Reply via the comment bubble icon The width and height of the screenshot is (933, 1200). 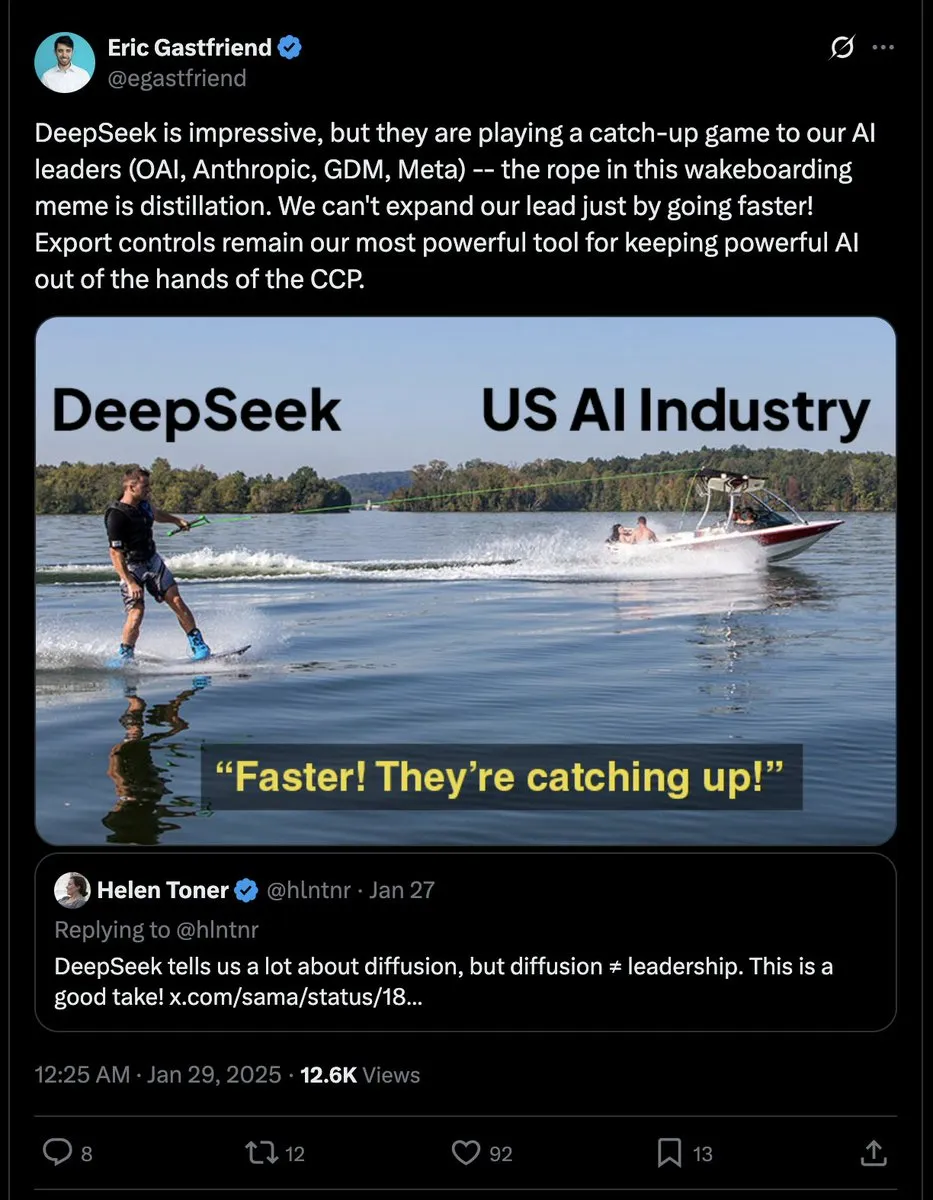(58, 1153)
